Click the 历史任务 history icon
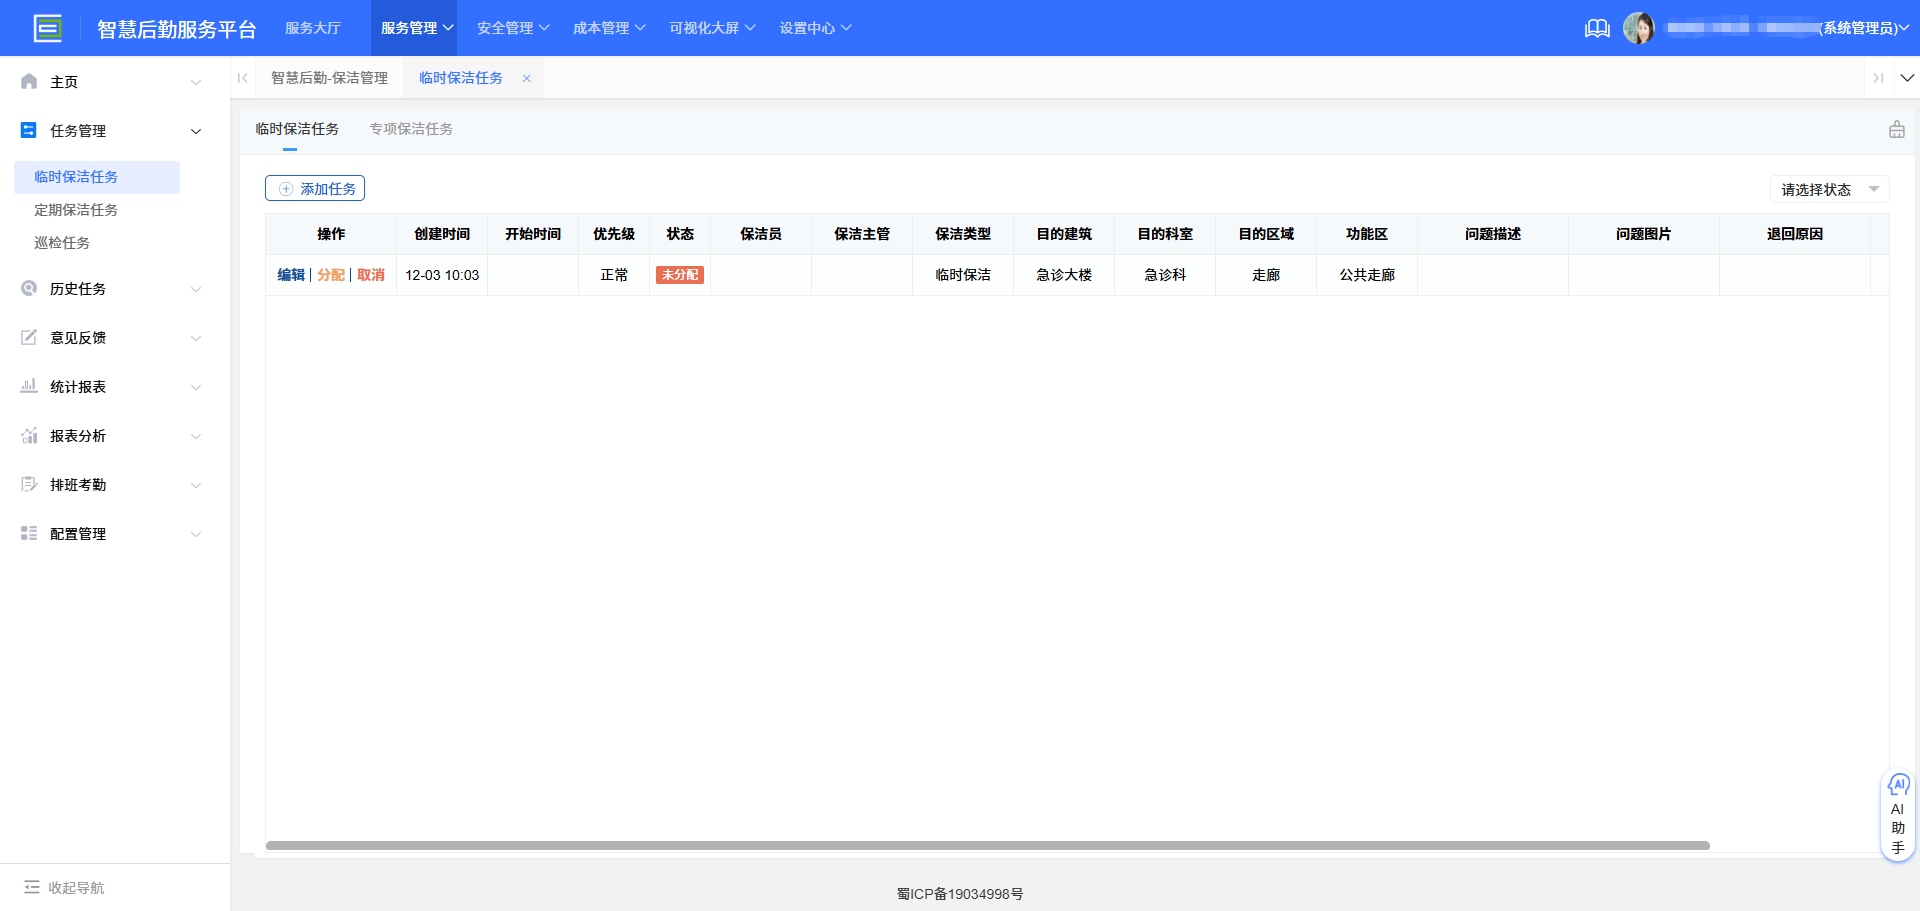1920x911 pixels. (x=28, y=288)
